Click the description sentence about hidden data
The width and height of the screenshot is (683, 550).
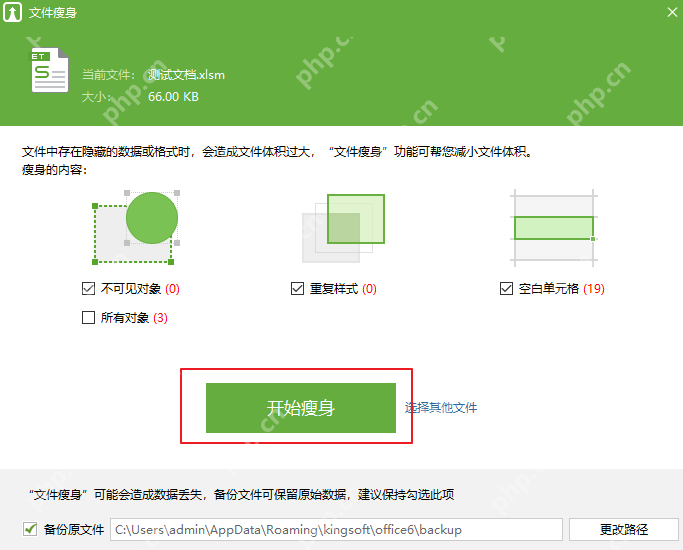tap(277, 152)
